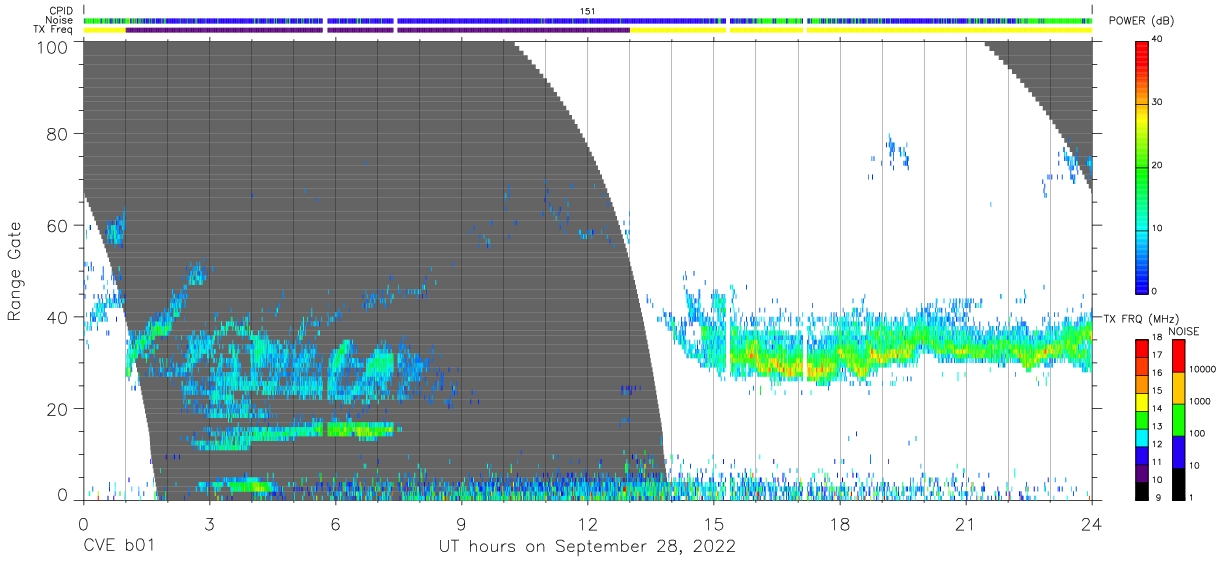1228x567 pixels.
Task: Select the cyan 12–13 MHz TX FRQ segment
Action: click(1141, 436)
